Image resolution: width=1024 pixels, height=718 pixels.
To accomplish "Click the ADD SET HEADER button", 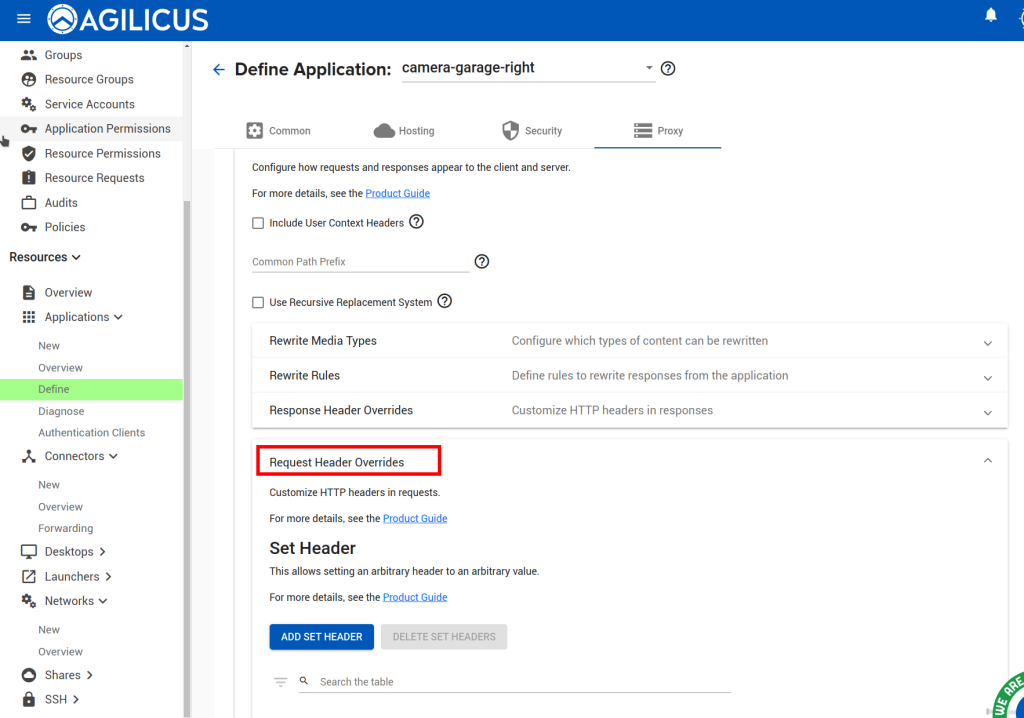I will [322, 637].
